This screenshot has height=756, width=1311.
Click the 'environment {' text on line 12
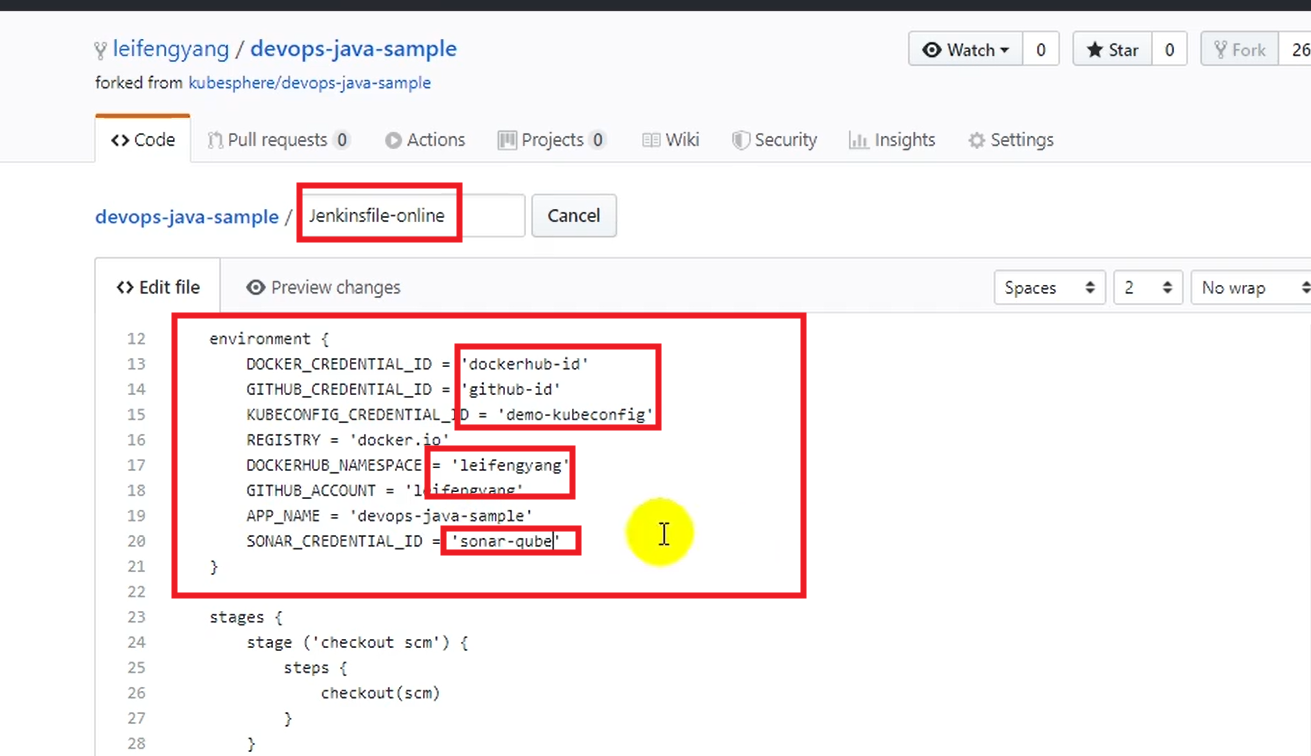(269, 339)
